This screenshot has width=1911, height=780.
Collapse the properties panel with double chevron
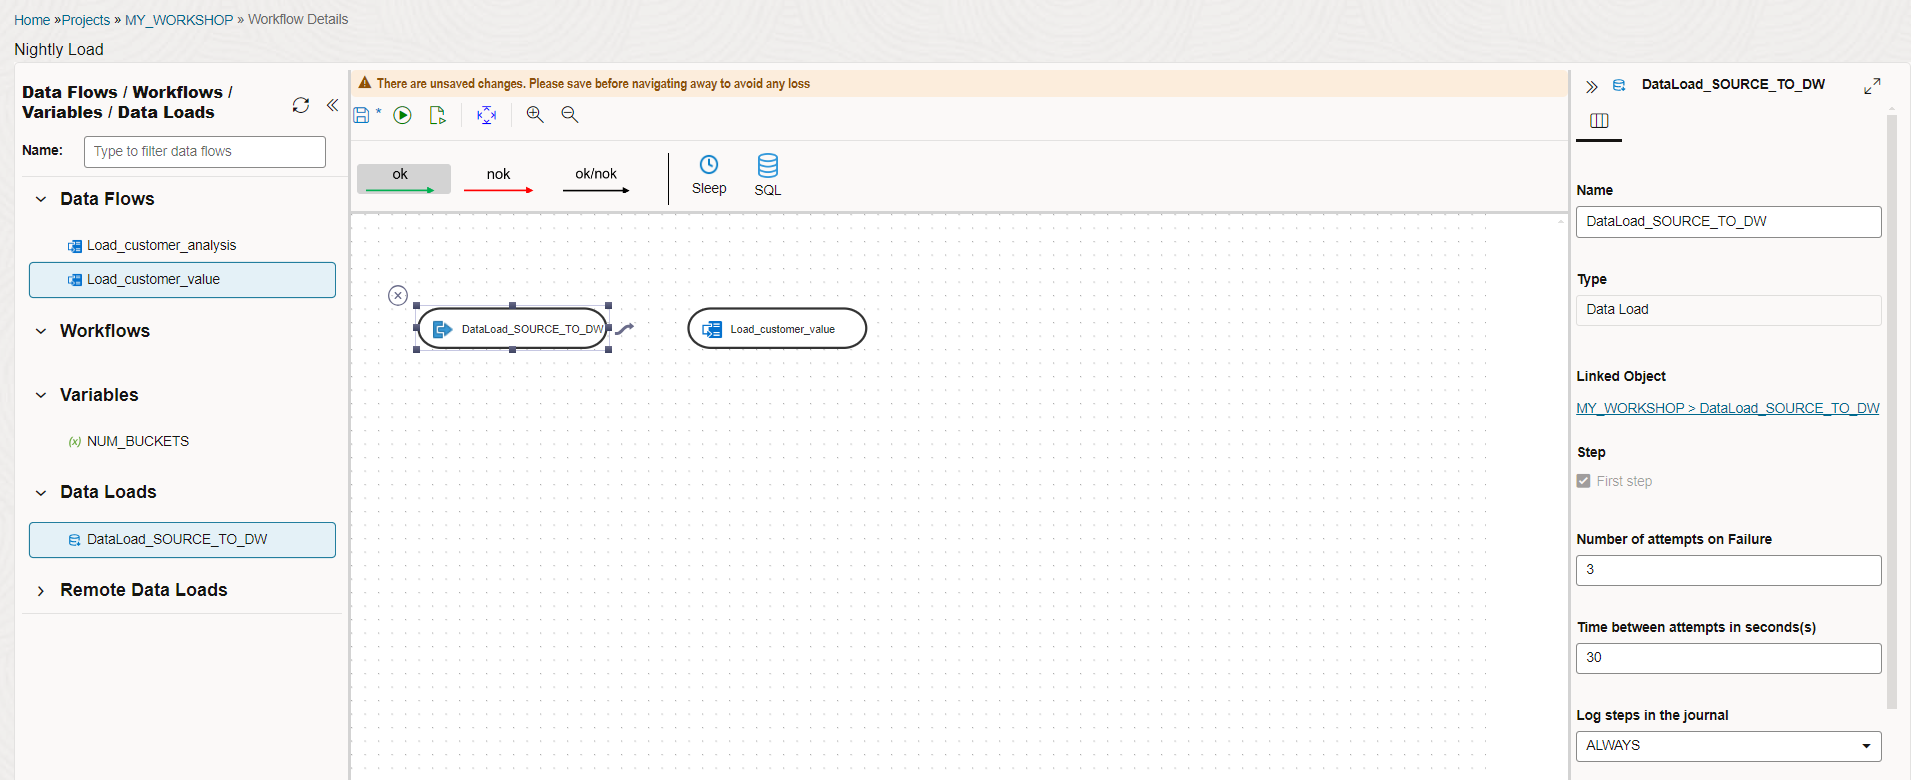pos(1591,87)
